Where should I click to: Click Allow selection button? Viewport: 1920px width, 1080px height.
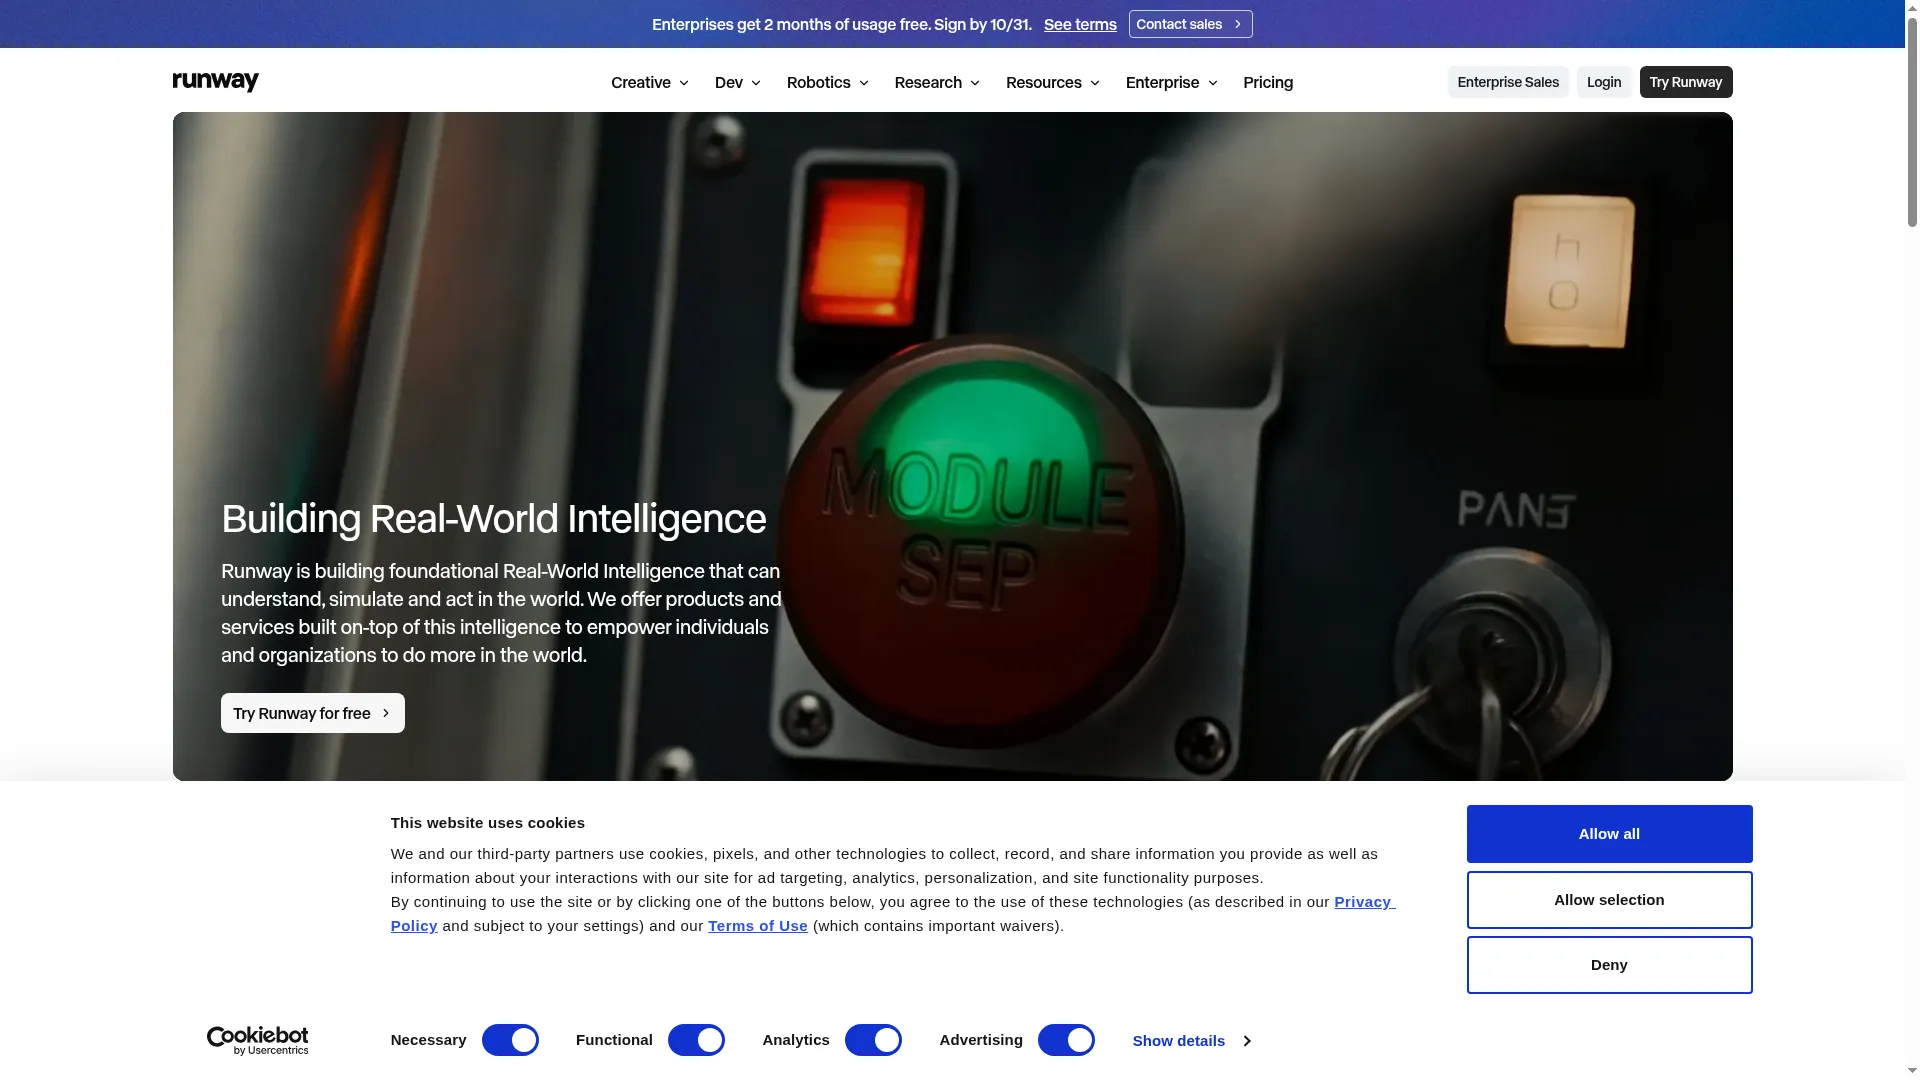1609,900
